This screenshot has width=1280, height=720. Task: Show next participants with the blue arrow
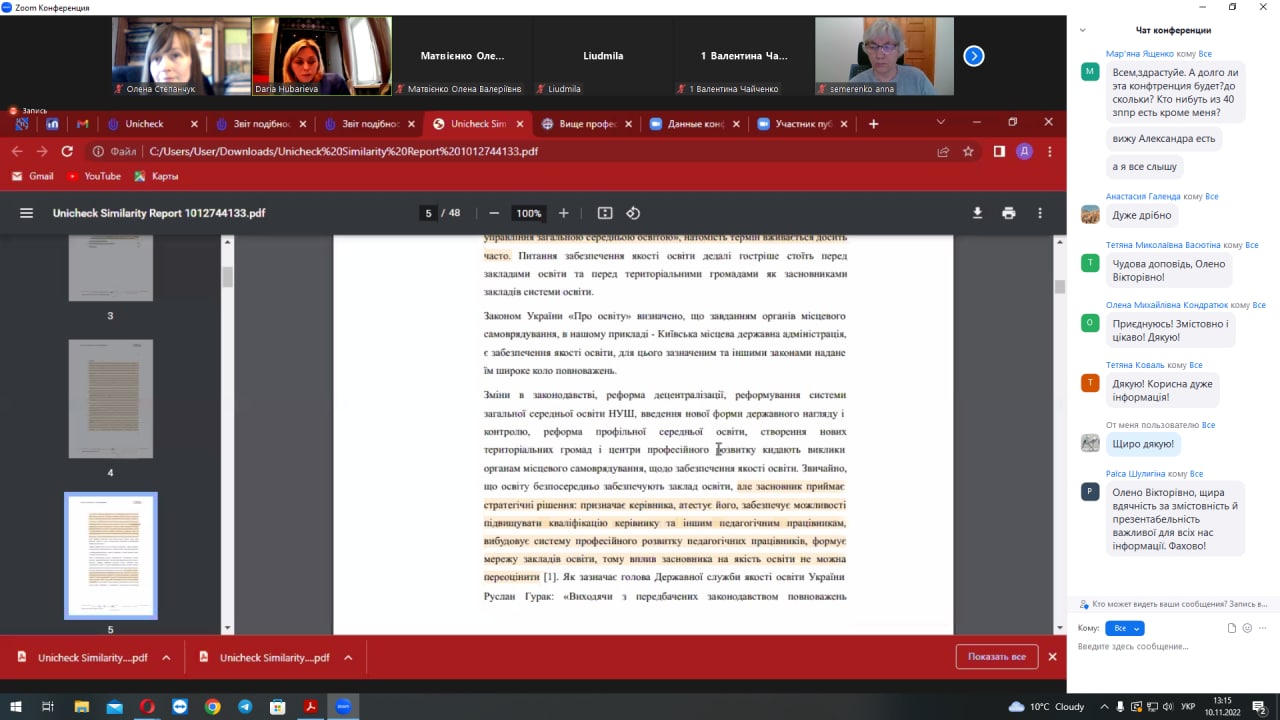(974, 56)
